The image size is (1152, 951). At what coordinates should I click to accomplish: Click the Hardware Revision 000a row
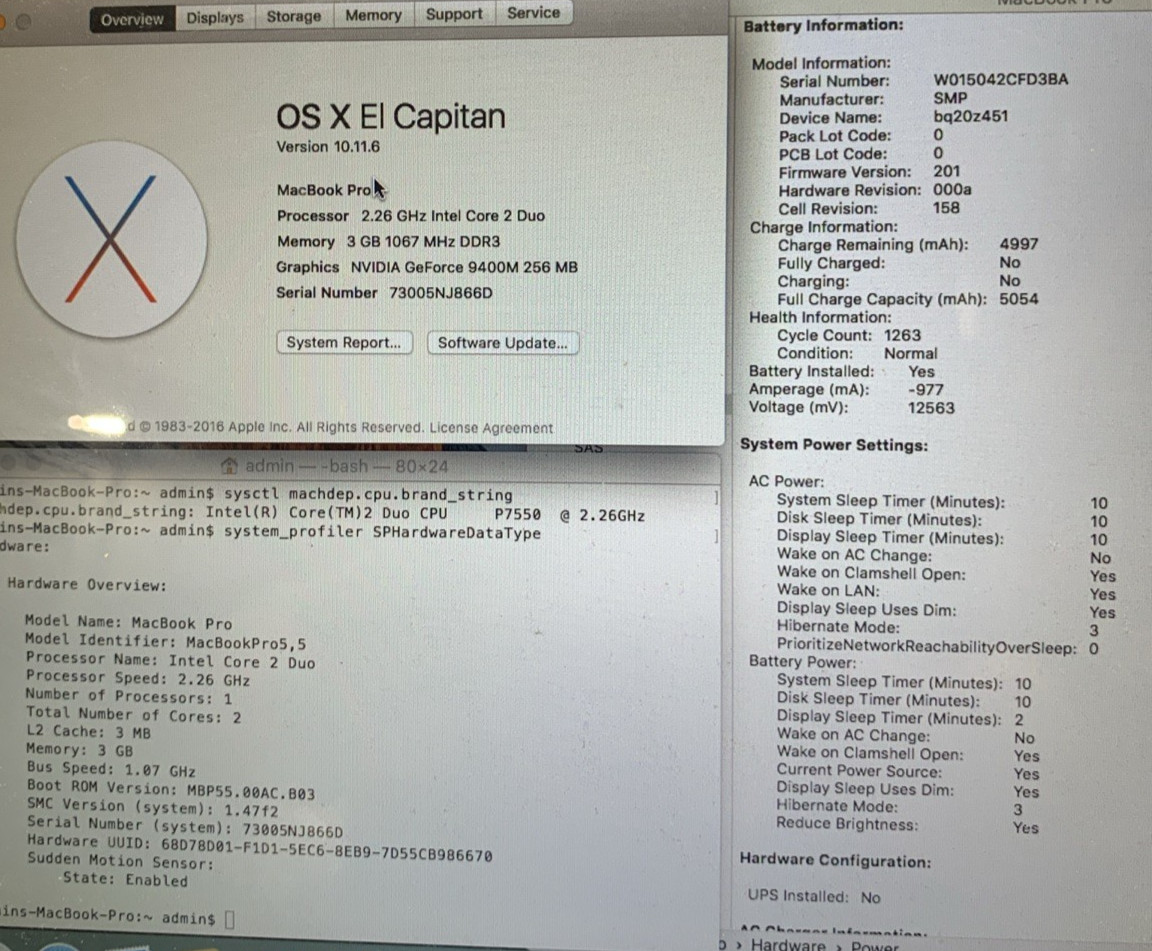pos(875,190)
